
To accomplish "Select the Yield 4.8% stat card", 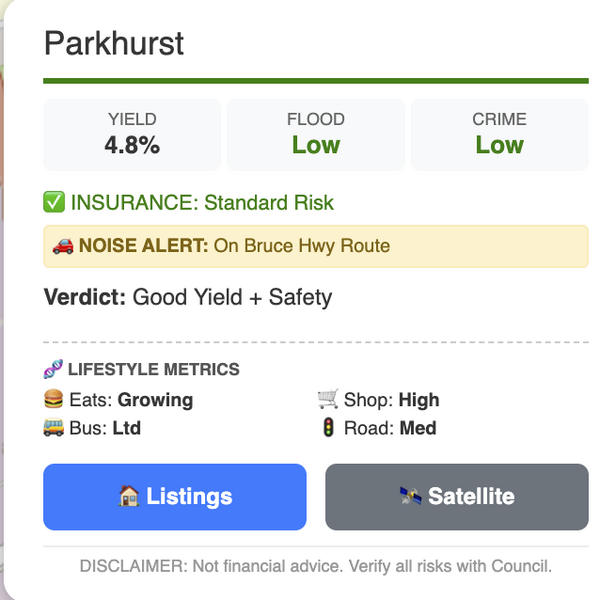I will [x=132, y=134].
